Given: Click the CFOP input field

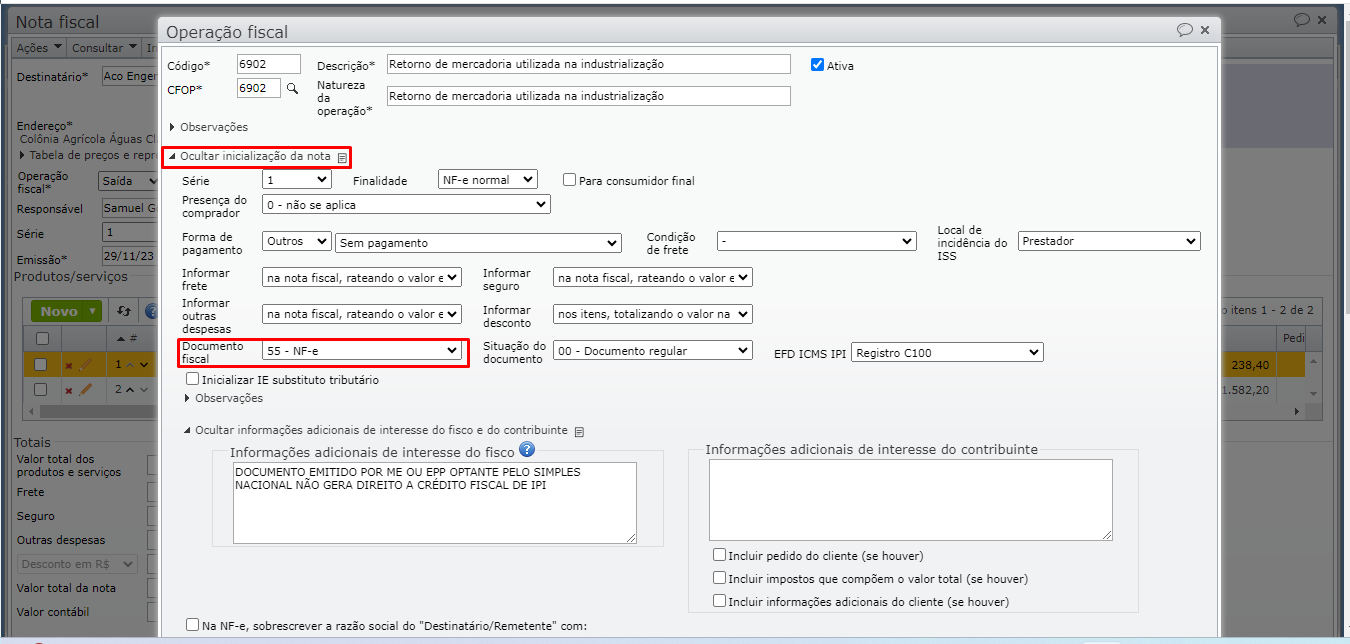Looking at the screenshot, I should click(259, 88).
